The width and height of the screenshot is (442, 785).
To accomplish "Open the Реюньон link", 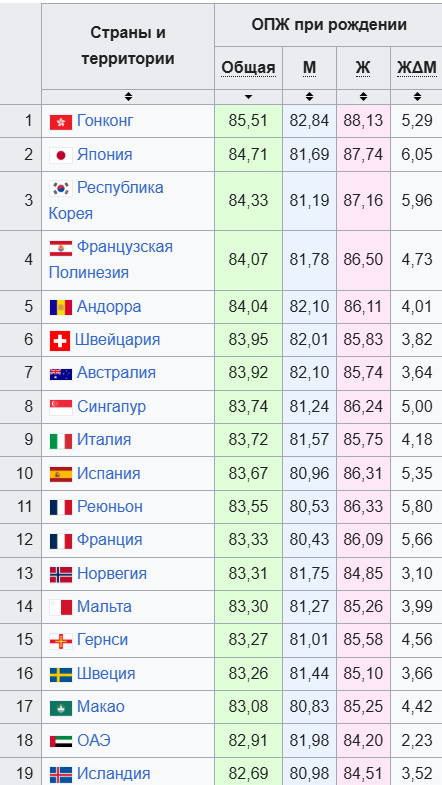I will click(110, 507).
